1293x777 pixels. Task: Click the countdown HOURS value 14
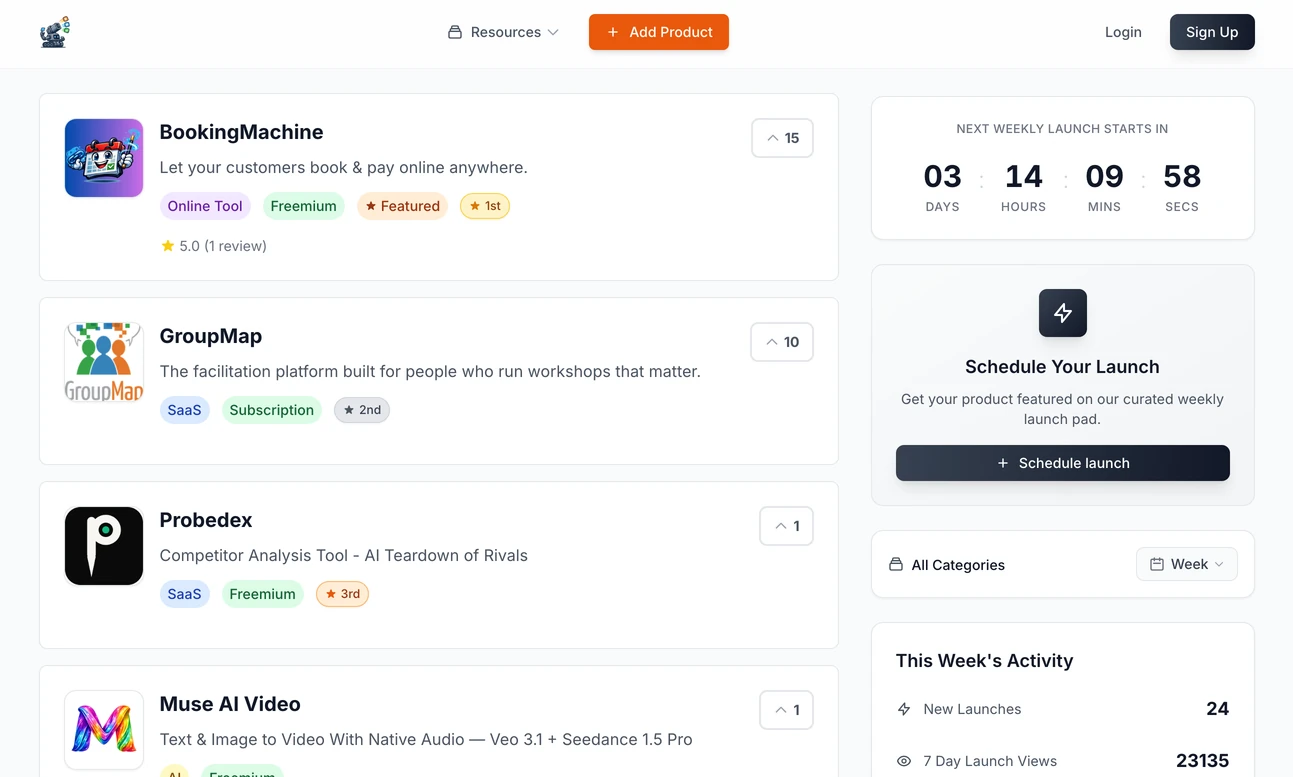click(x=1023, y=177)
